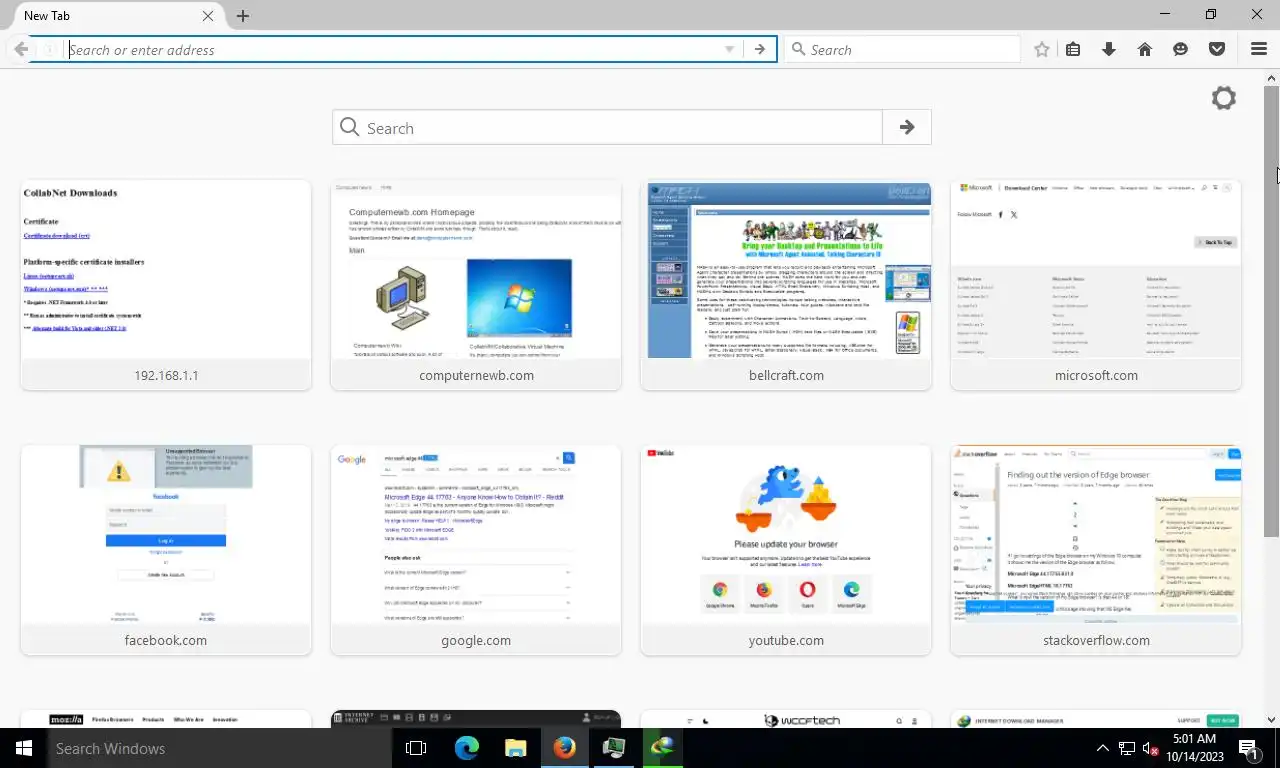The width and height of the screenshot is (1280, 768).
Task: Open the Windows Start menu
Action: (23, 748)
